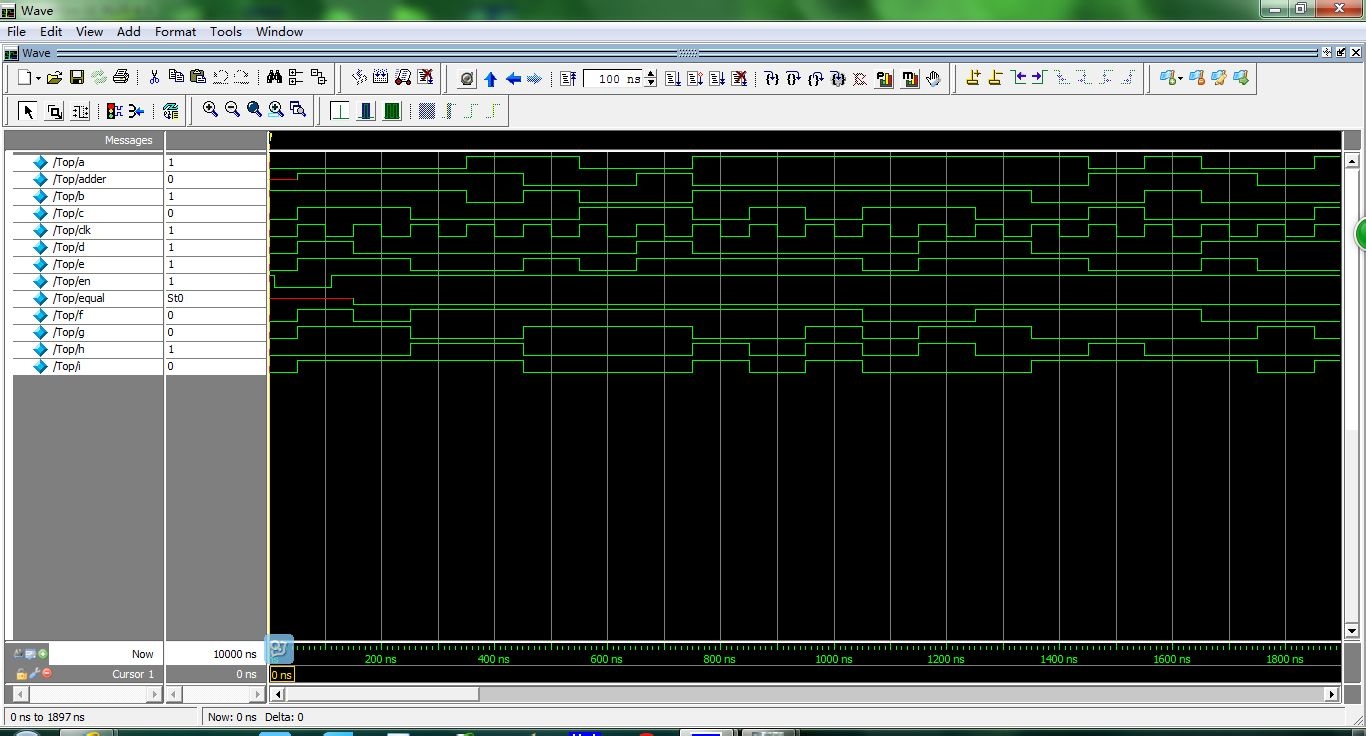Click the Zoom Out magnifier icon
This screenshot has height=736, width=1366.
coord(232,109)
